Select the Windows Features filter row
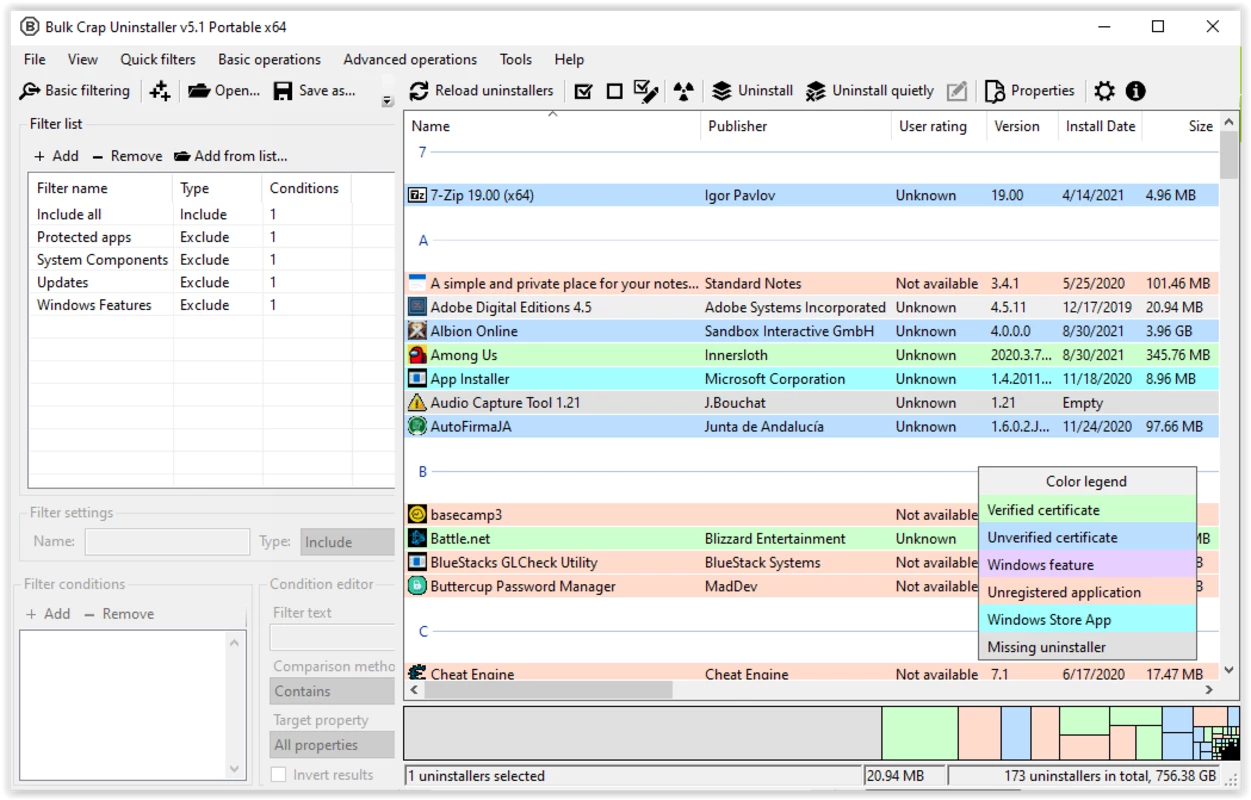 pyautogui.click(x=211, y=305)
